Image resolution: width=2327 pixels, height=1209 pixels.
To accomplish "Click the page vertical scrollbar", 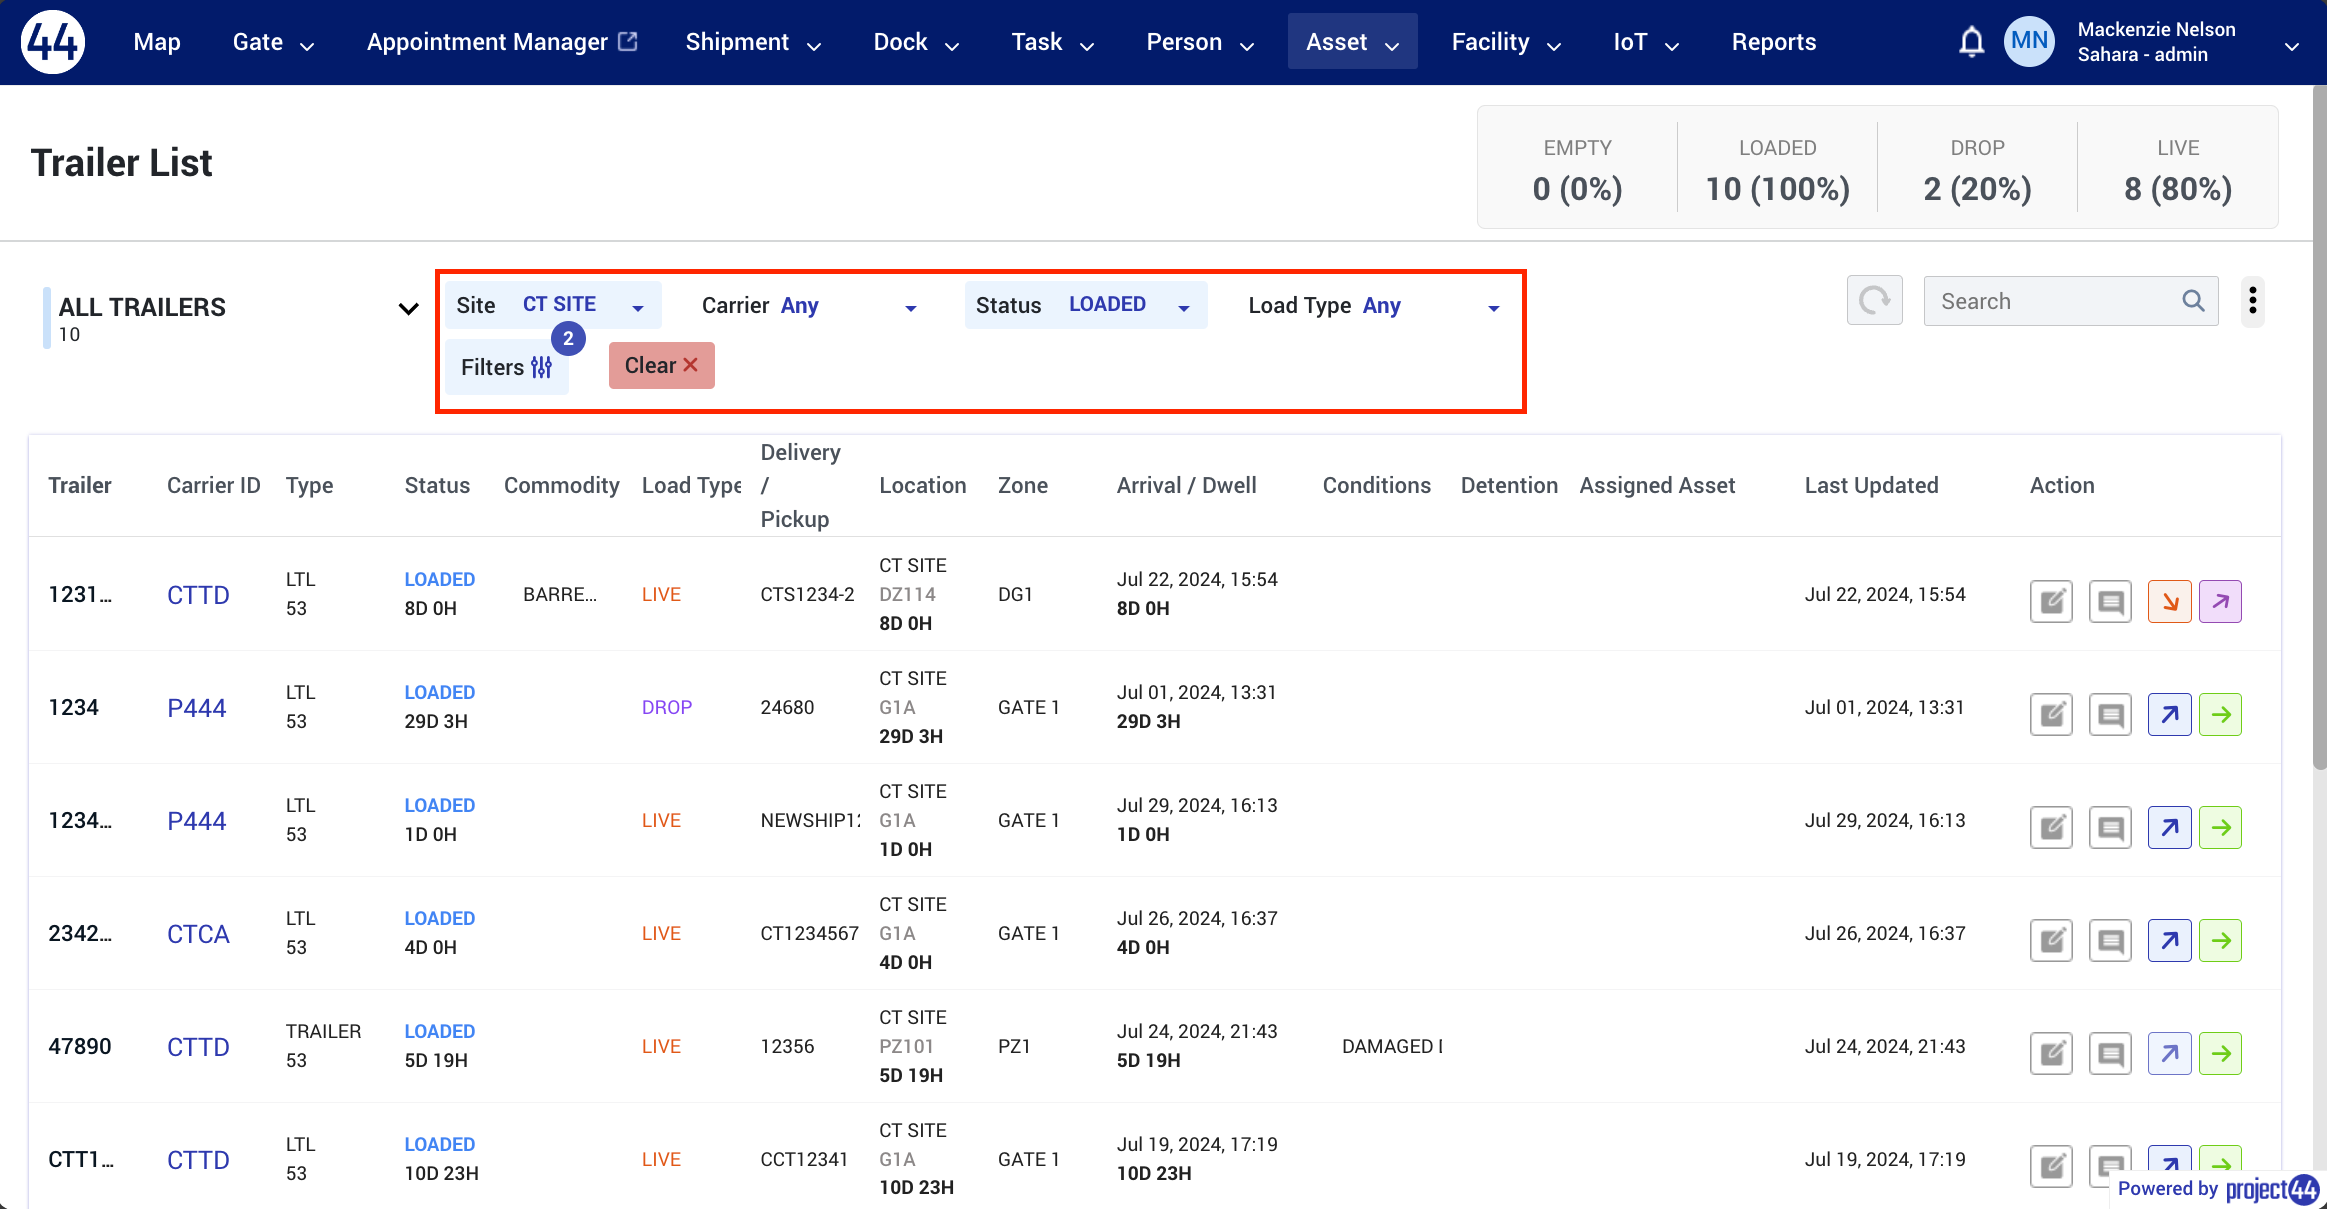I will (2319, 430).
